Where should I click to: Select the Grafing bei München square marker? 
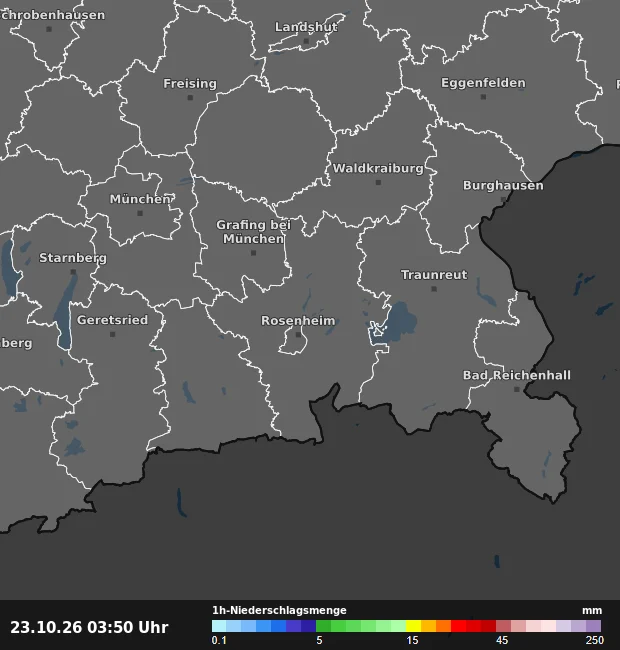pyautogui.click(x=254, y=253)
